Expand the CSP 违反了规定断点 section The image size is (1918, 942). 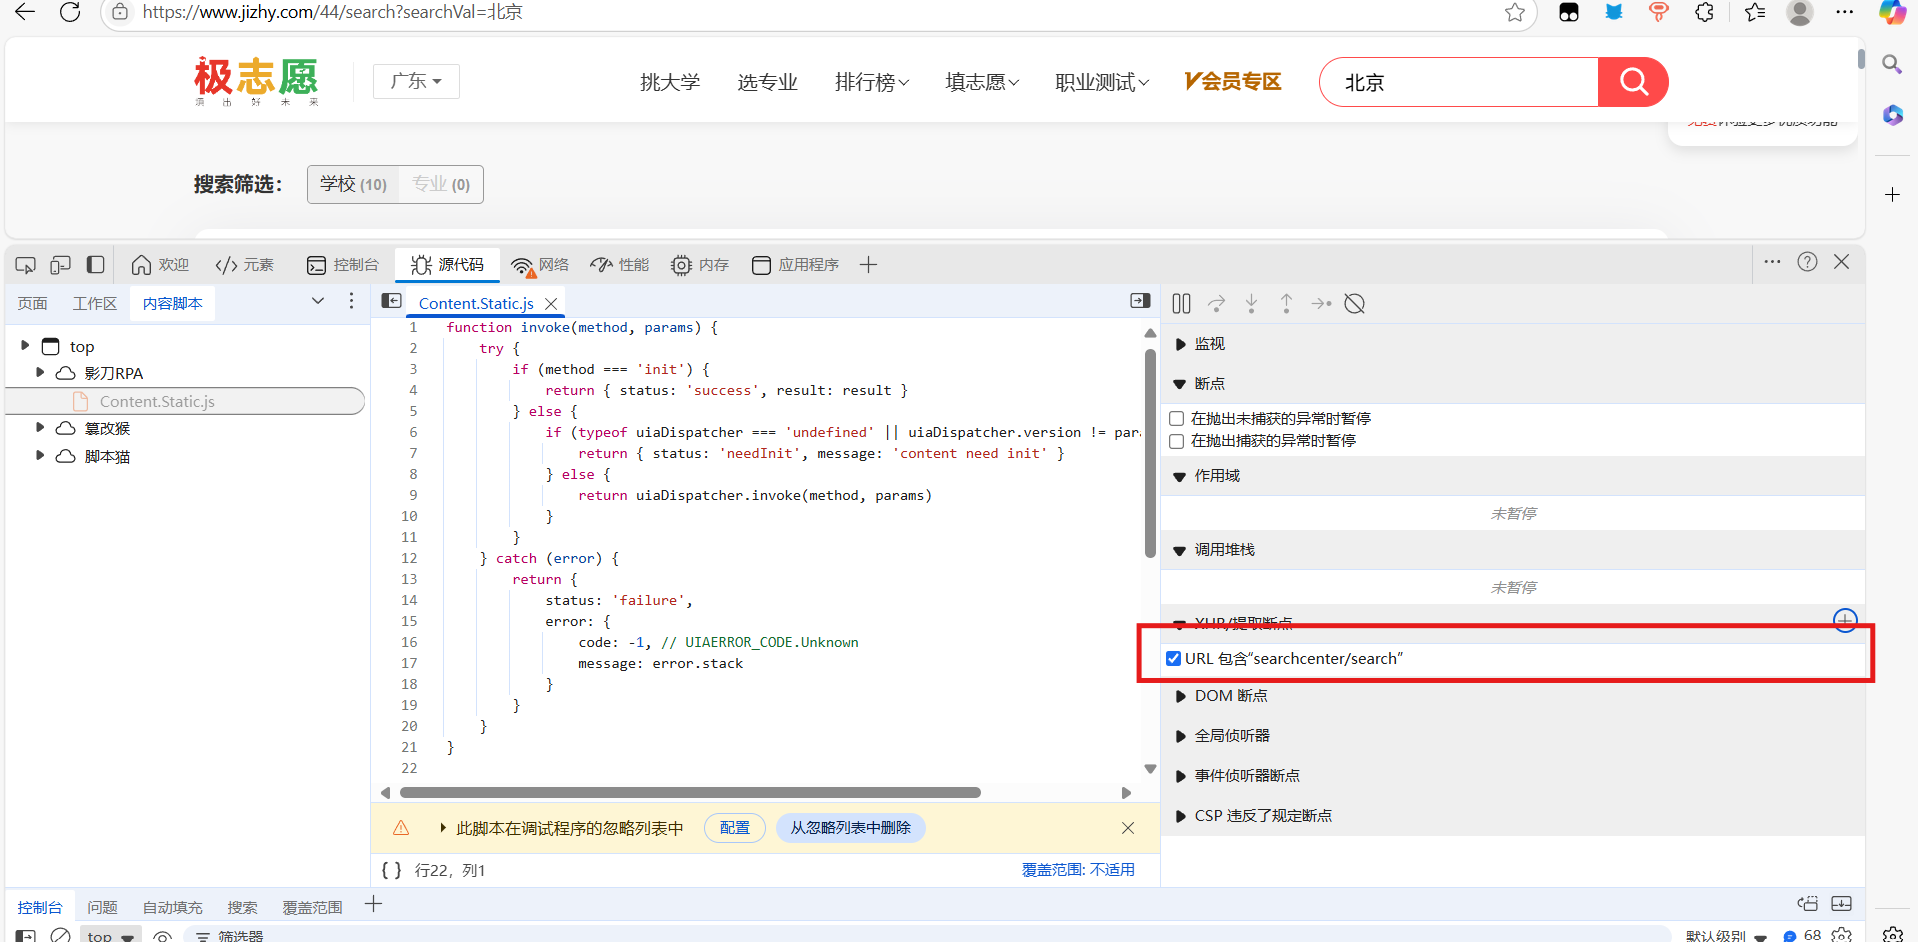coord(1181,816)
